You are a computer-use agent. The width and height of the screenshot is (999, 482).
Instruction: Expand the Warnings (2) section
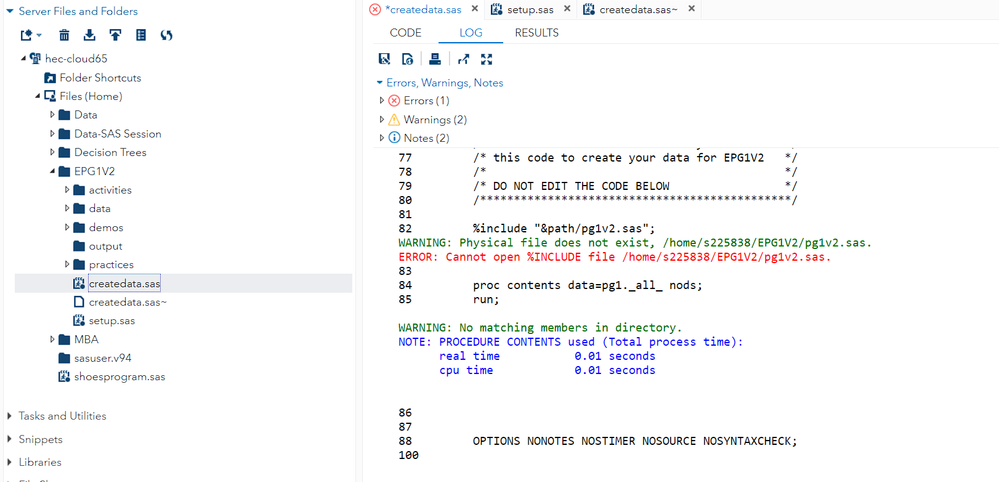click(381, 120)
